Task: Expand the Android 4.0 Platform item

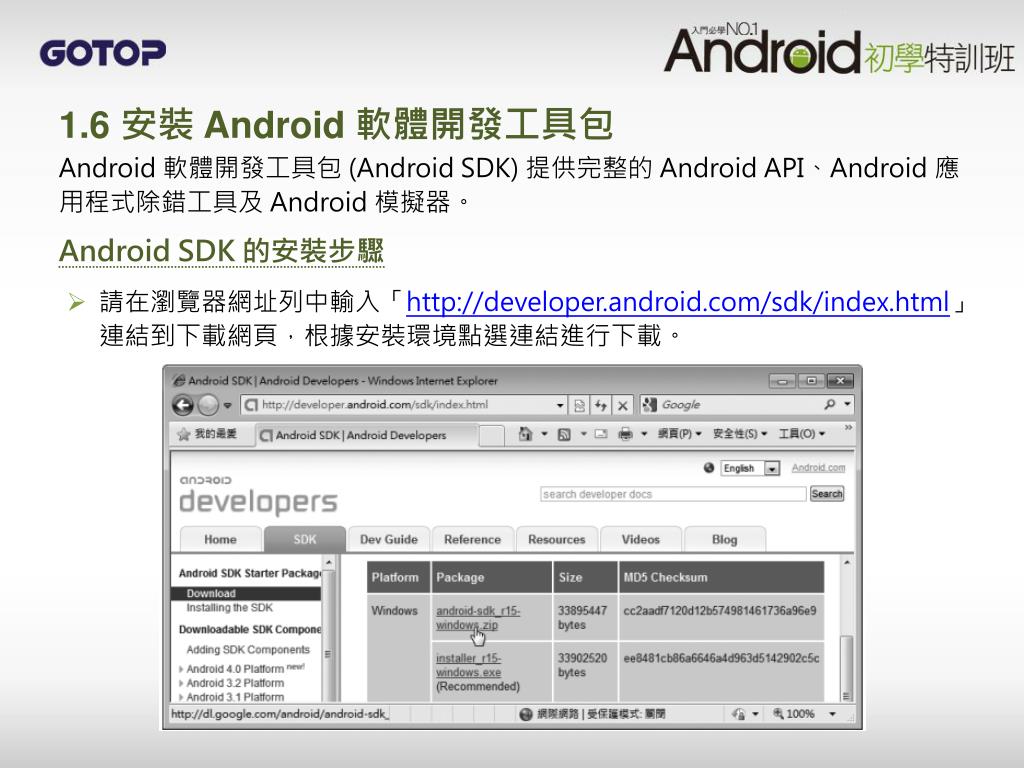Action: point(181,669)
